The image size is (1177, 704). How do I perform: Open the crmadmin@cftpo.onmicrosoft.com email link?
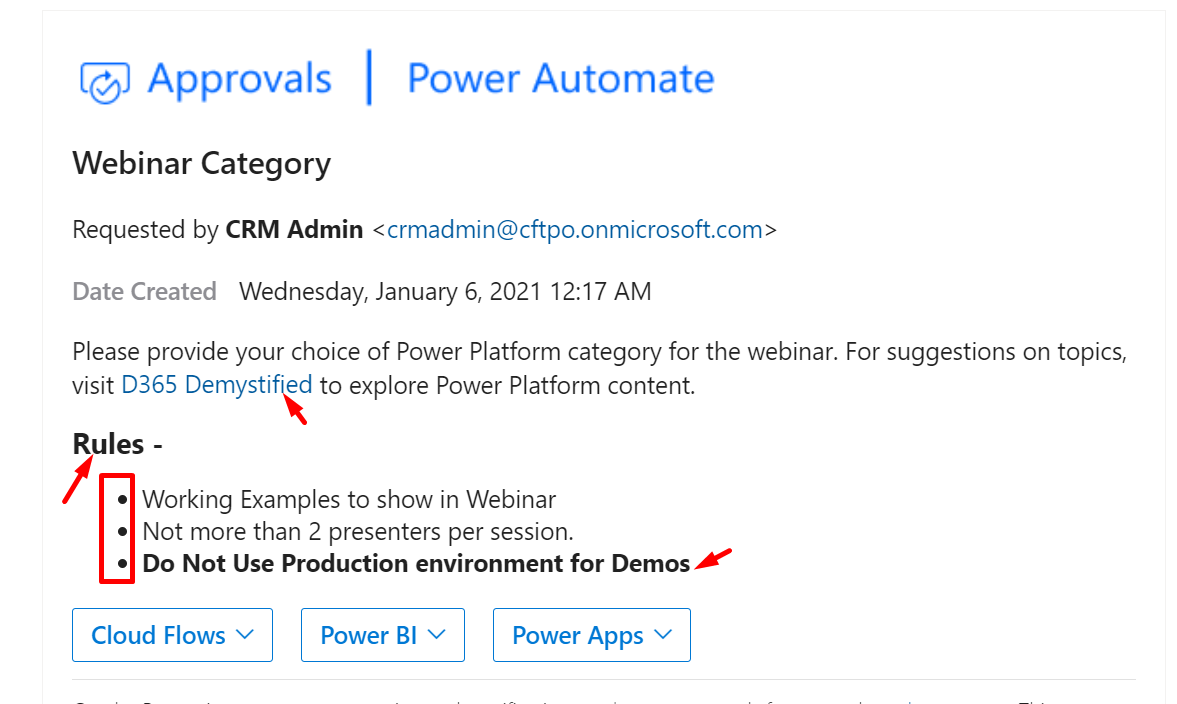coord(575,230)
